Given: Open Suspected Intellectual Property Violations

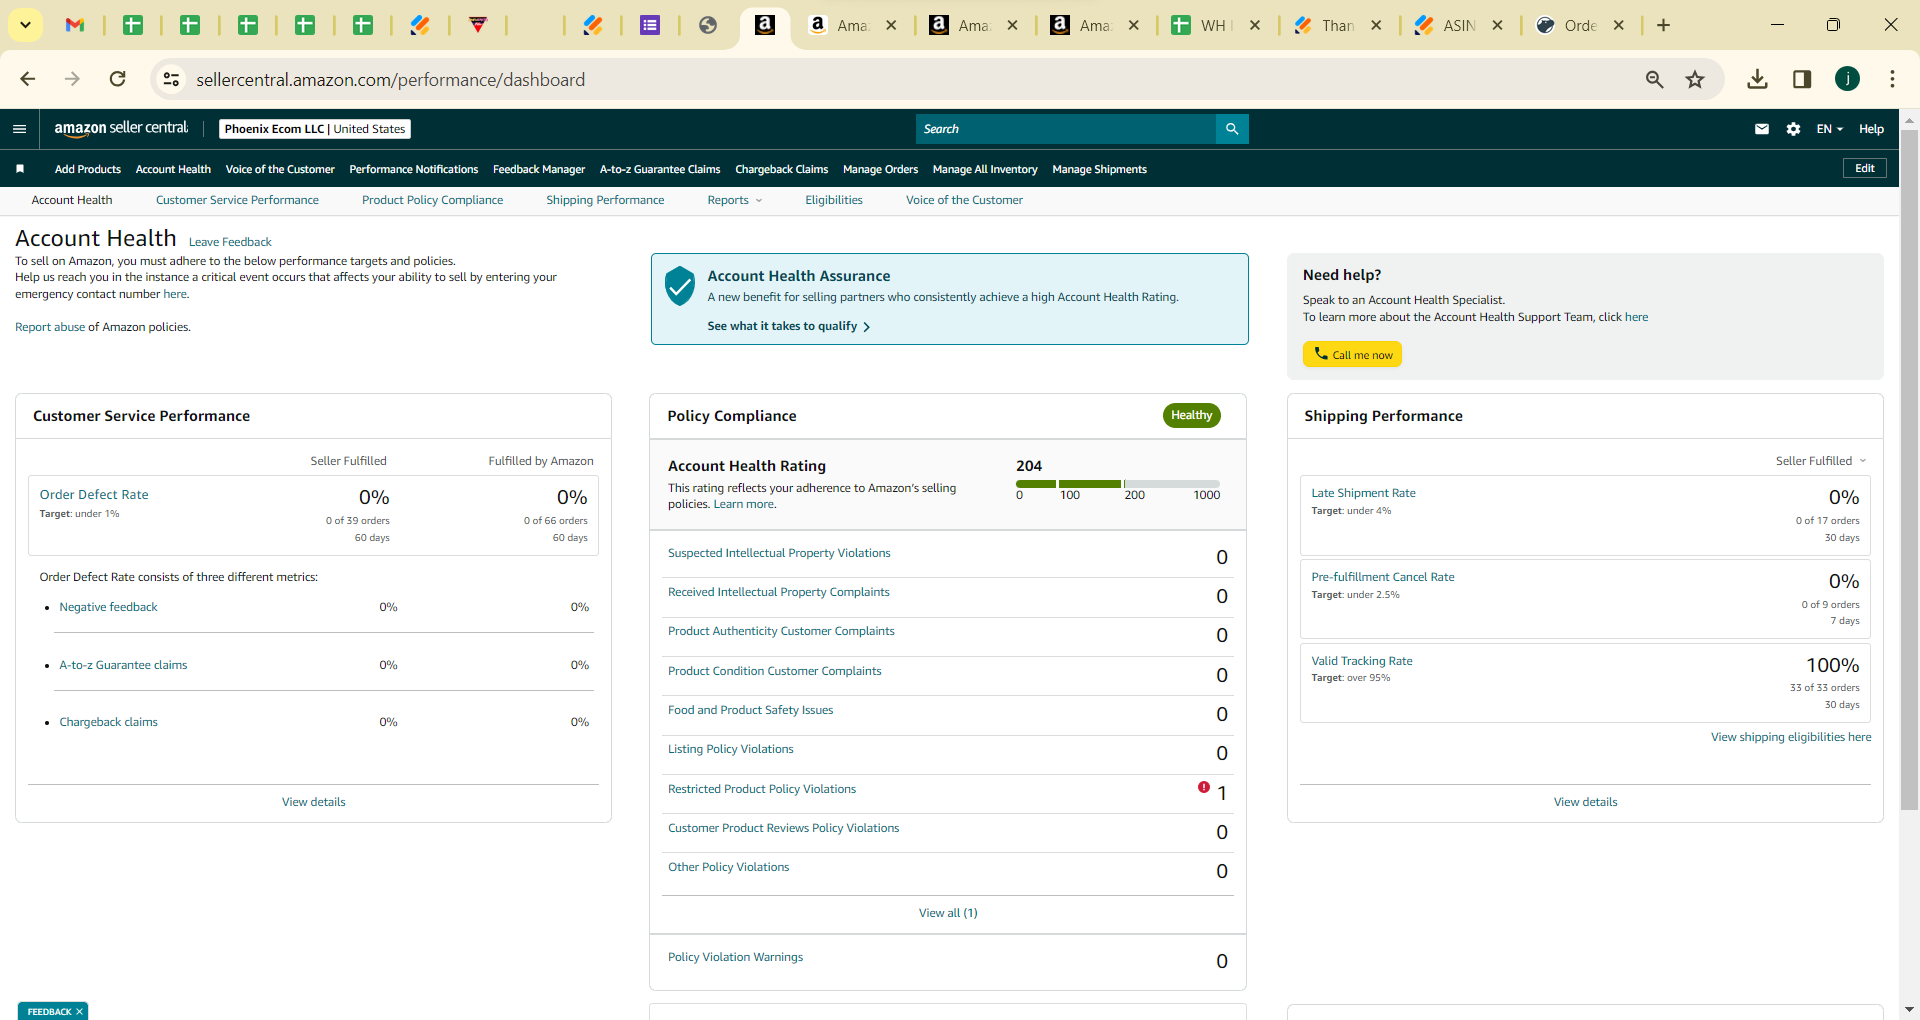Looking at the screenshot, I should click(779, 553).
